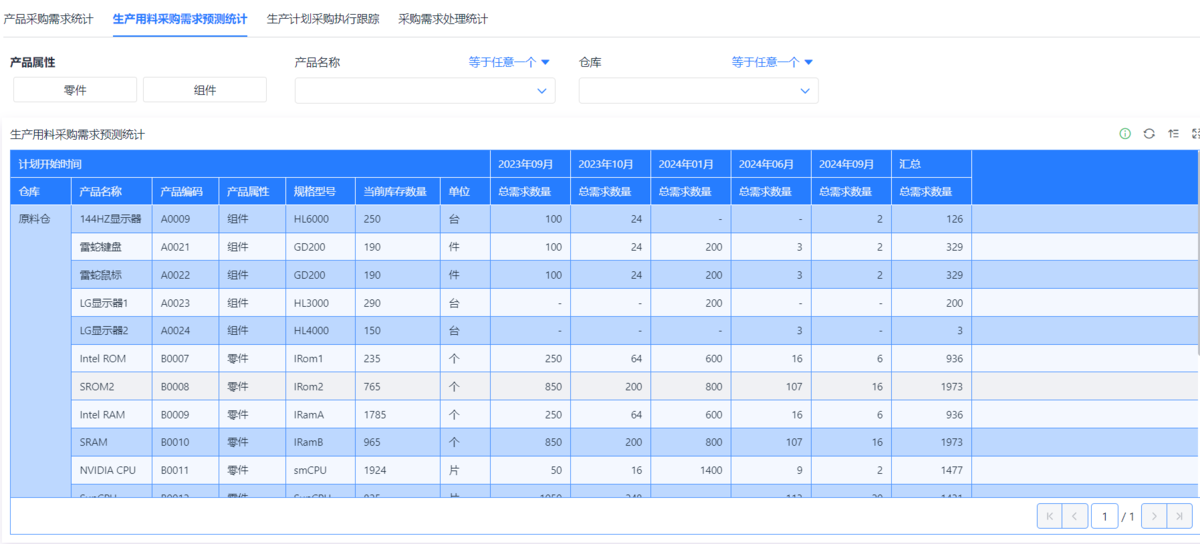1200x544 pixels.
Task: Click the sort icon in the table toolbar
Action: coord(1173,134)
